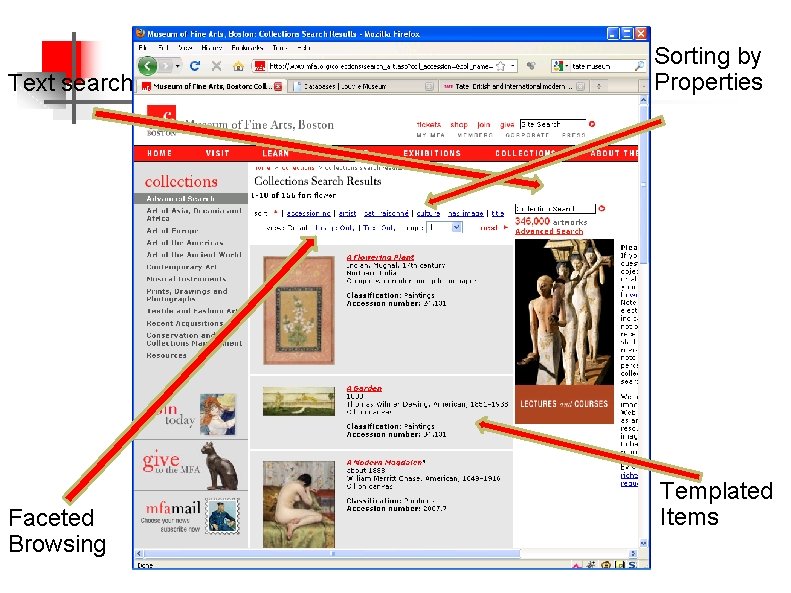791x593 pixels.
Task: Open Musical Instruments in sidebar
Action: [x=186, y=279]
